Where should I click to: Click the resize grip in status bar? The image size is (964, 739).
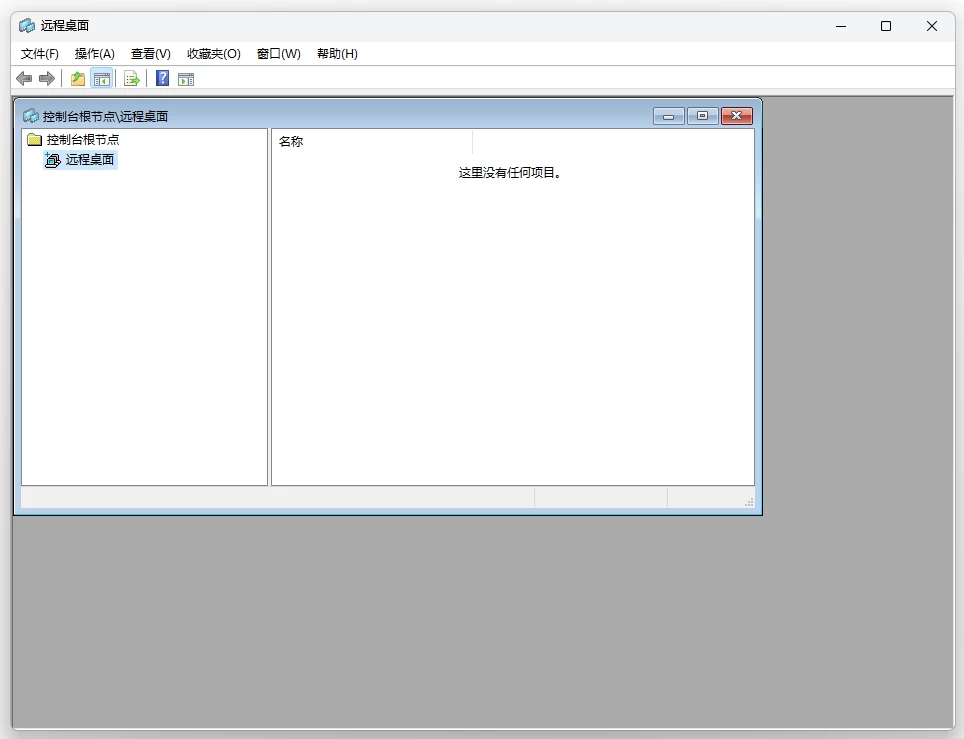point(748,502)
